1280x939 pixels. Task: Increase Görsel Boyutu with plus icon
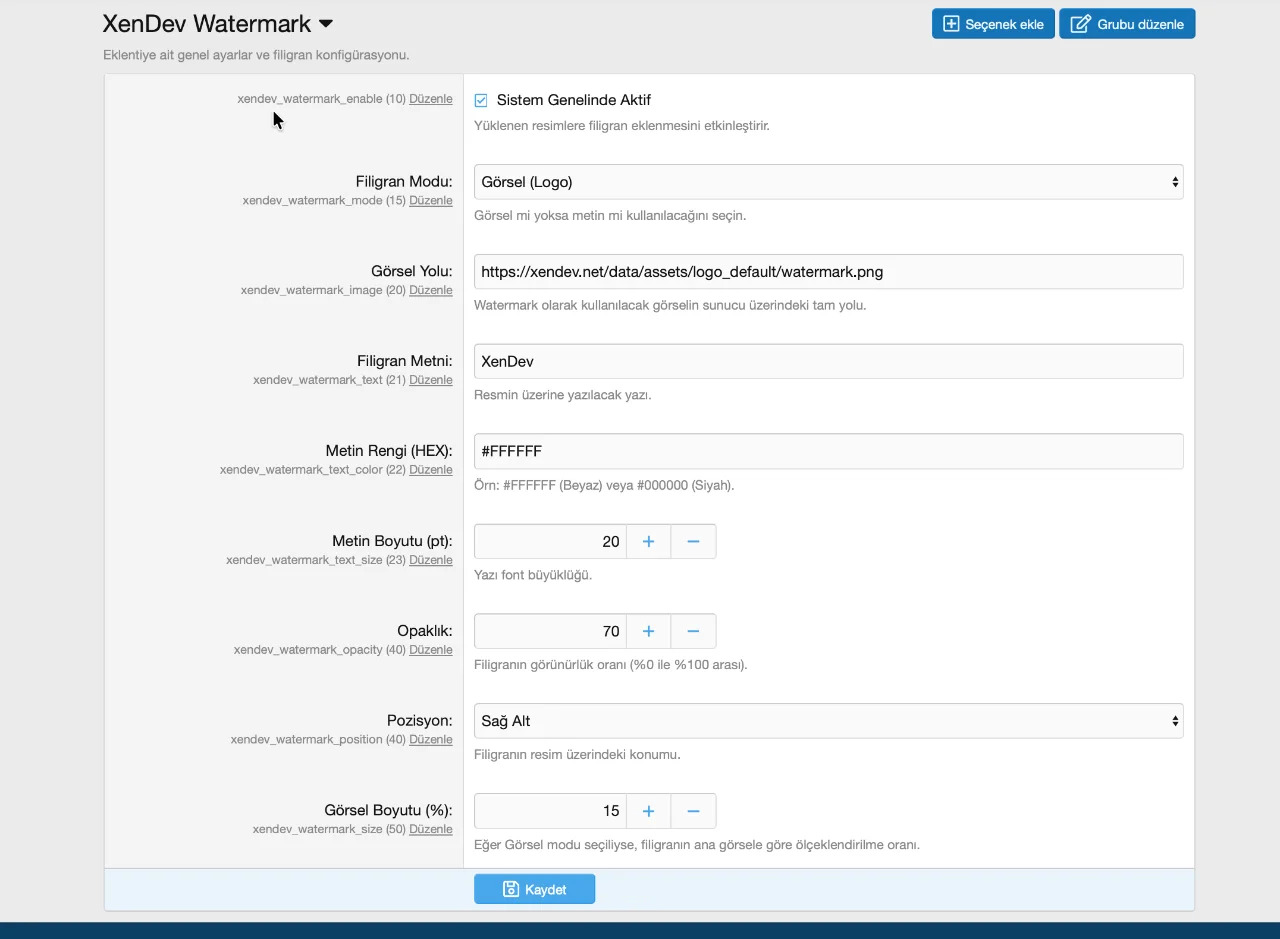pyautogui.click(x=648, y=811)
